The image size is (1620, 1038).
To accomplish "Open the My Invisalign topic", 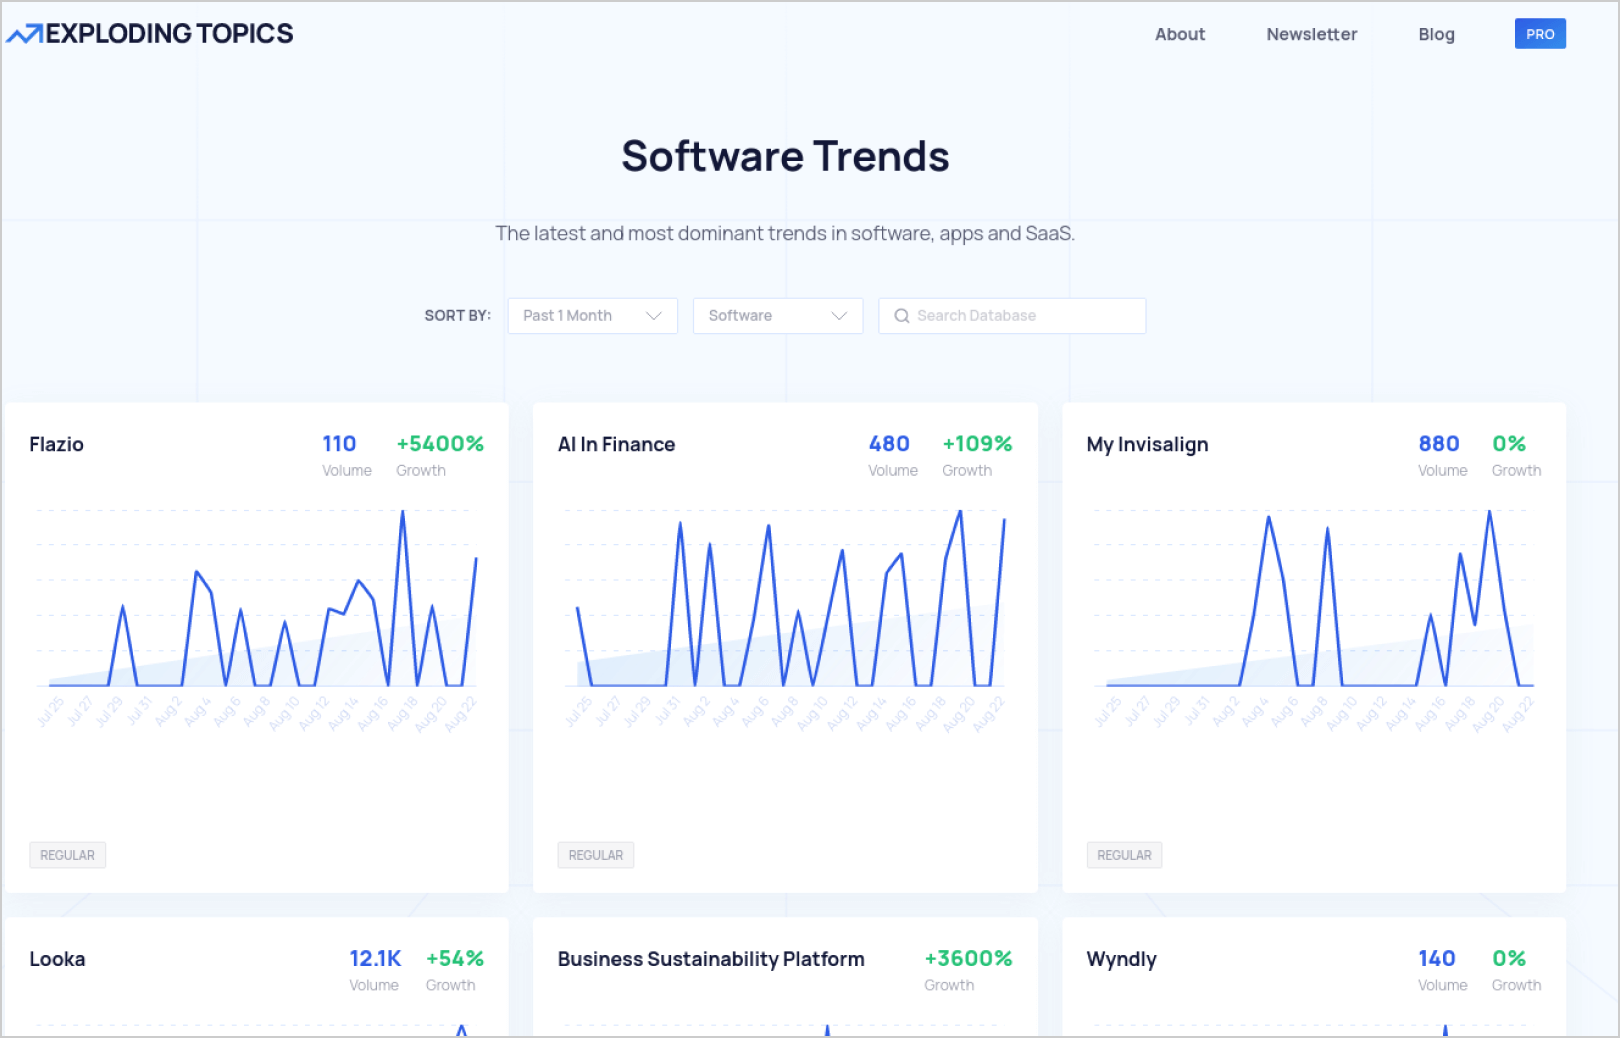I will click(1147, 445).
